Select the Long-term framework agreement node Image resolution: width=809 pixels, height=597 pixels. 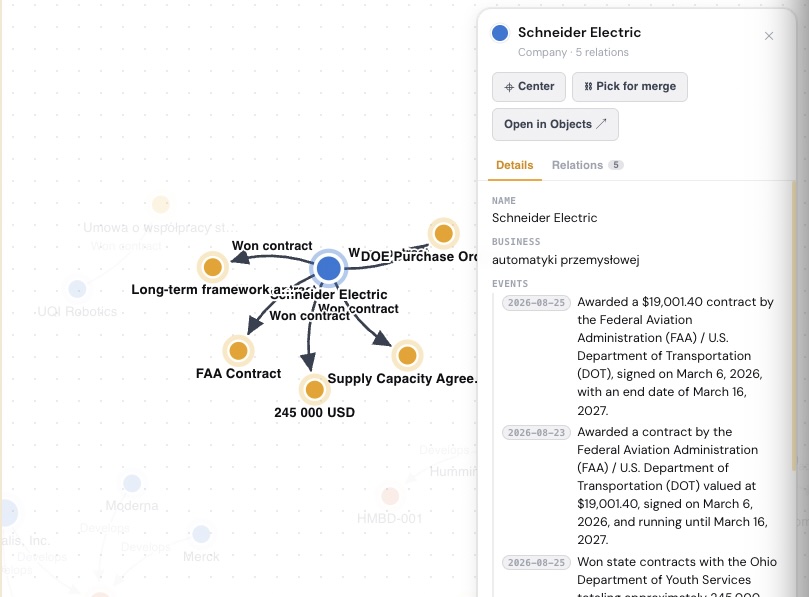click(x=213, y=267)
